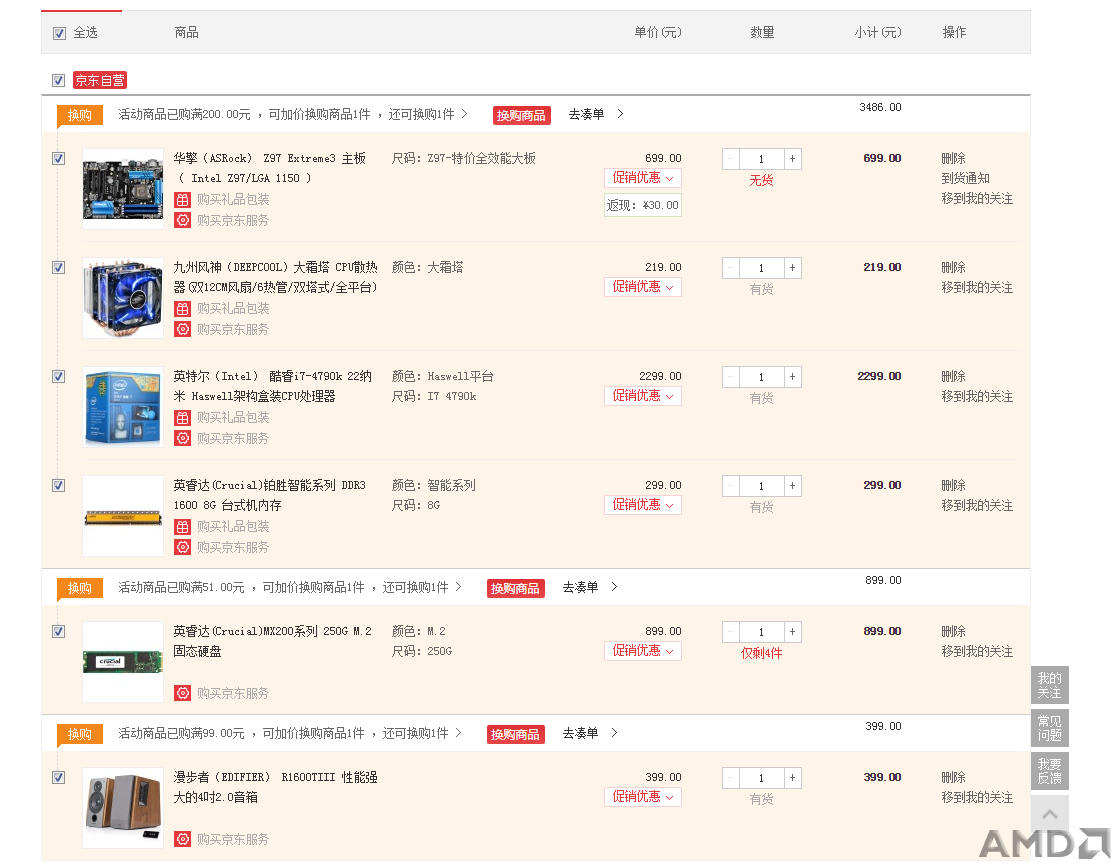Expand 促销优惠 dropdown for EDIFIER speaker
Image resolution: width=1116 pixels, height=864 pixels.
pyautogui.click(x=643, y=796)
